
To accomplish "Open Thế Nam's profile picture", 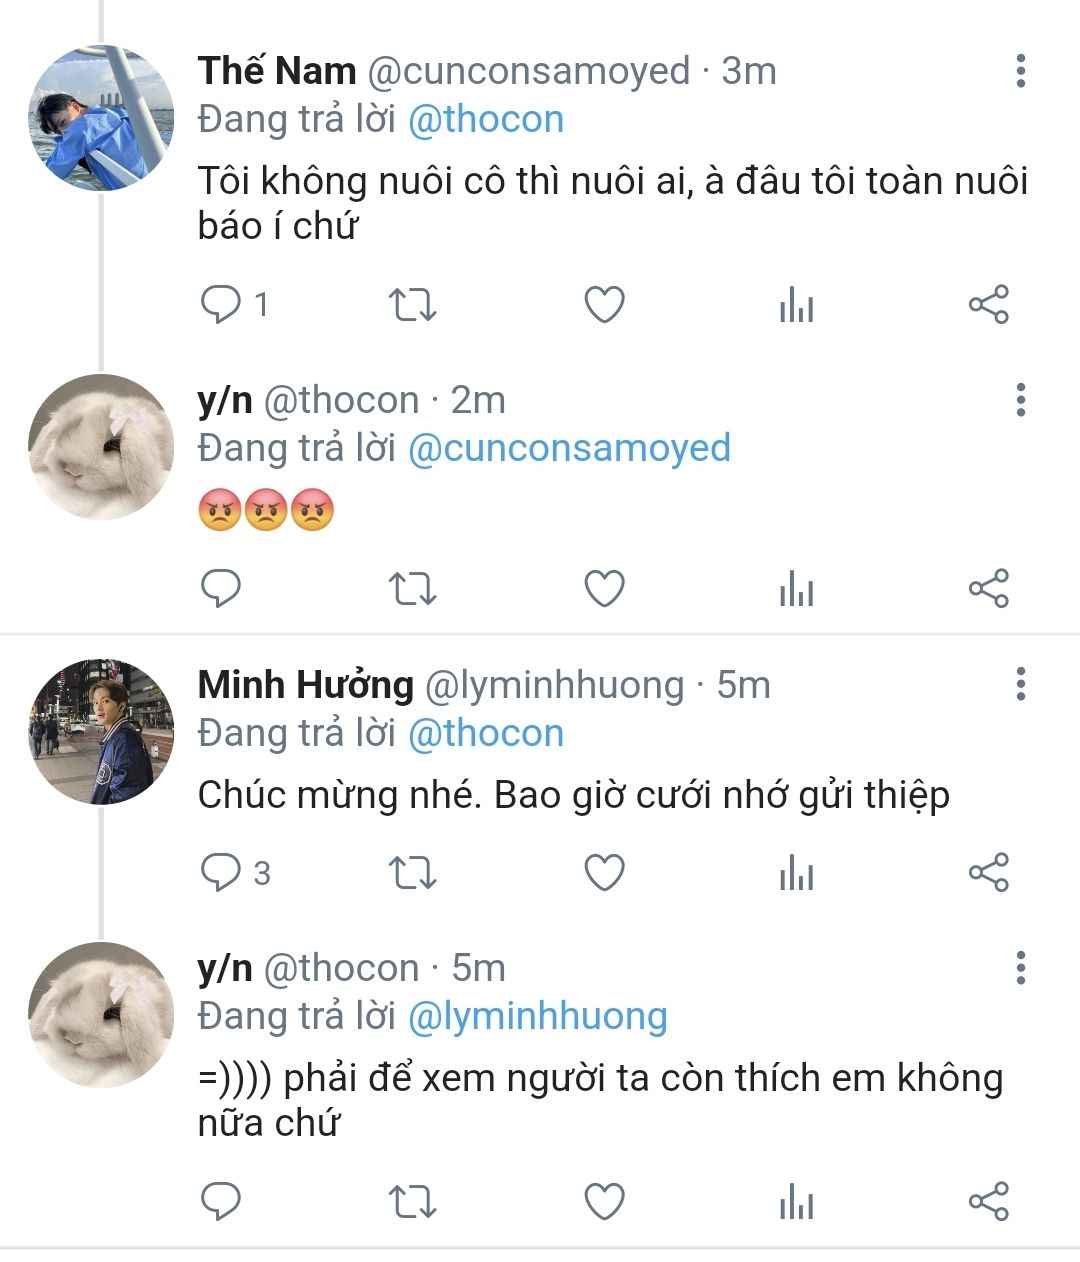I will click(101, 118).
